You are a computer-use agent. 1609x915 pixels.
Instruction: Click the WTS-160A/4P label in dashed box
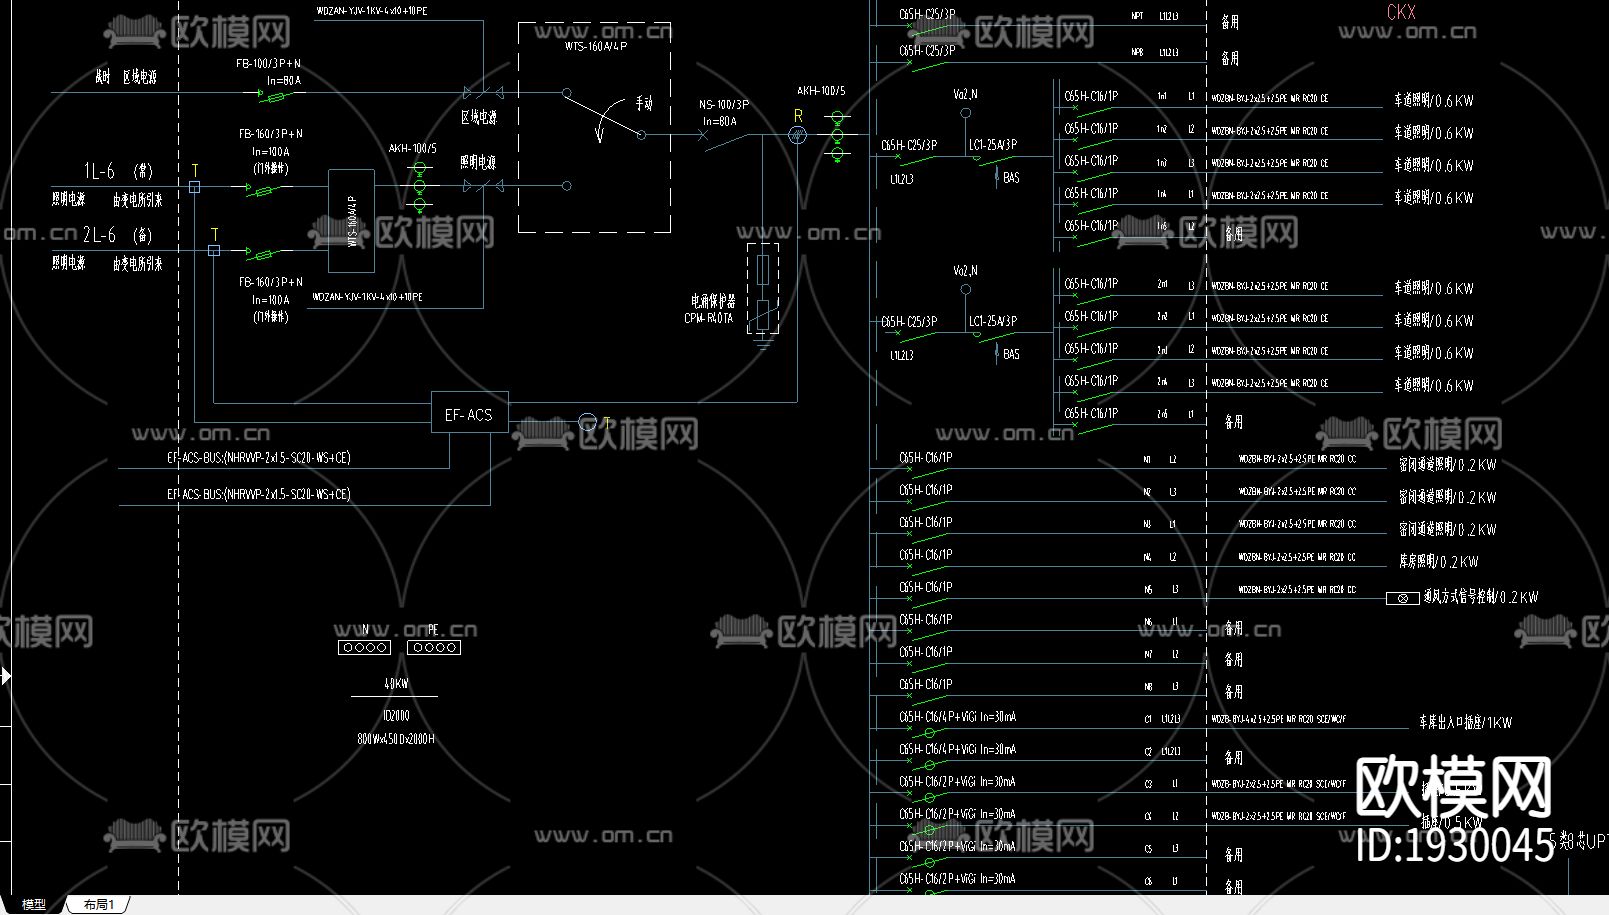point(596,46)
